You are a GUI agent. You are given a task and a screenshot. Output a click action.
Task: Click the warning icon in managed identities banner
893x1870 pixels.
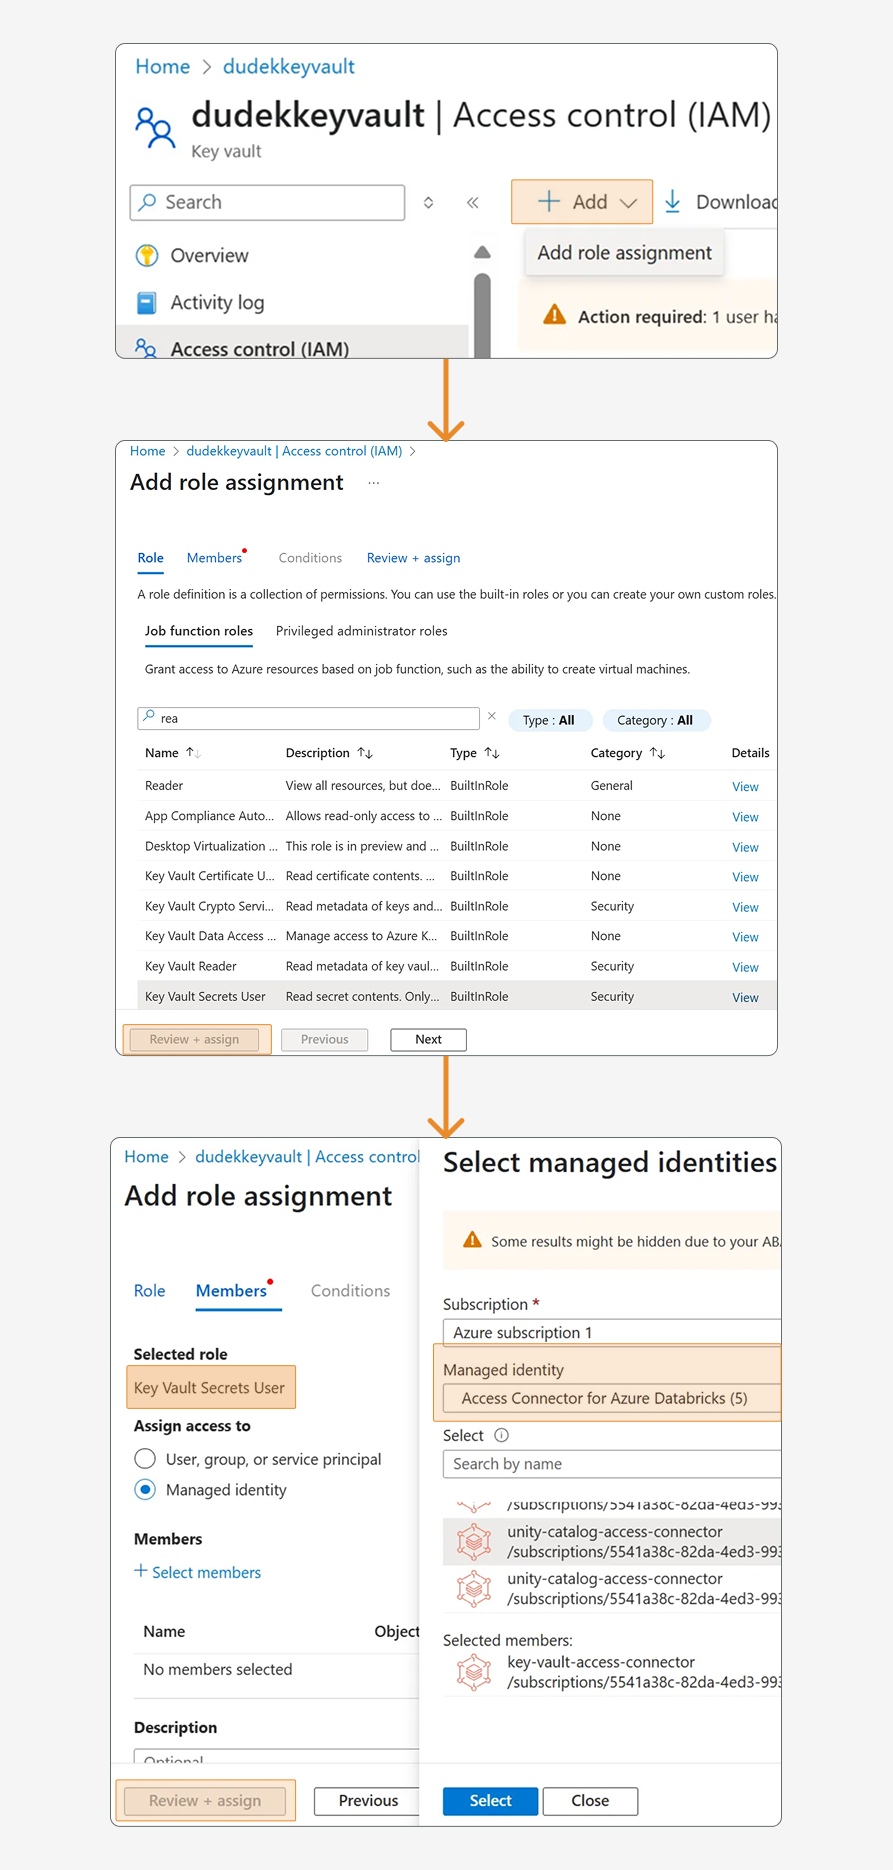pyautogui.click(x=473, y=1240)
